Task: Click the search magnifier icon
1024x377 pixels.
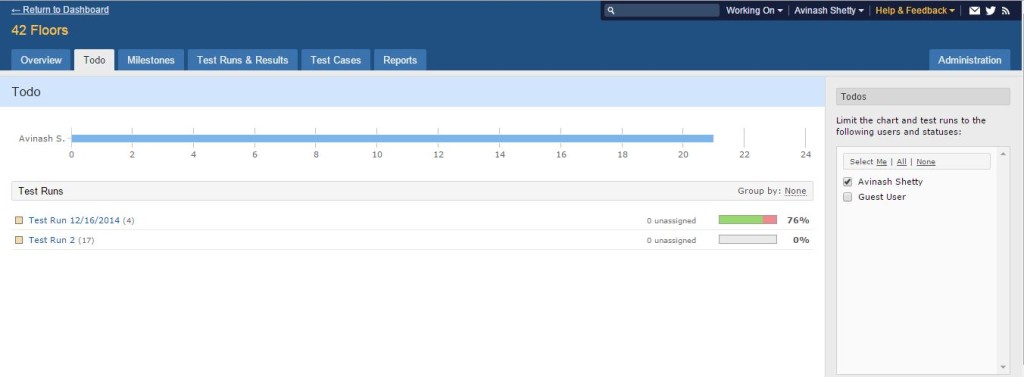Action: (x=611, y=10)
